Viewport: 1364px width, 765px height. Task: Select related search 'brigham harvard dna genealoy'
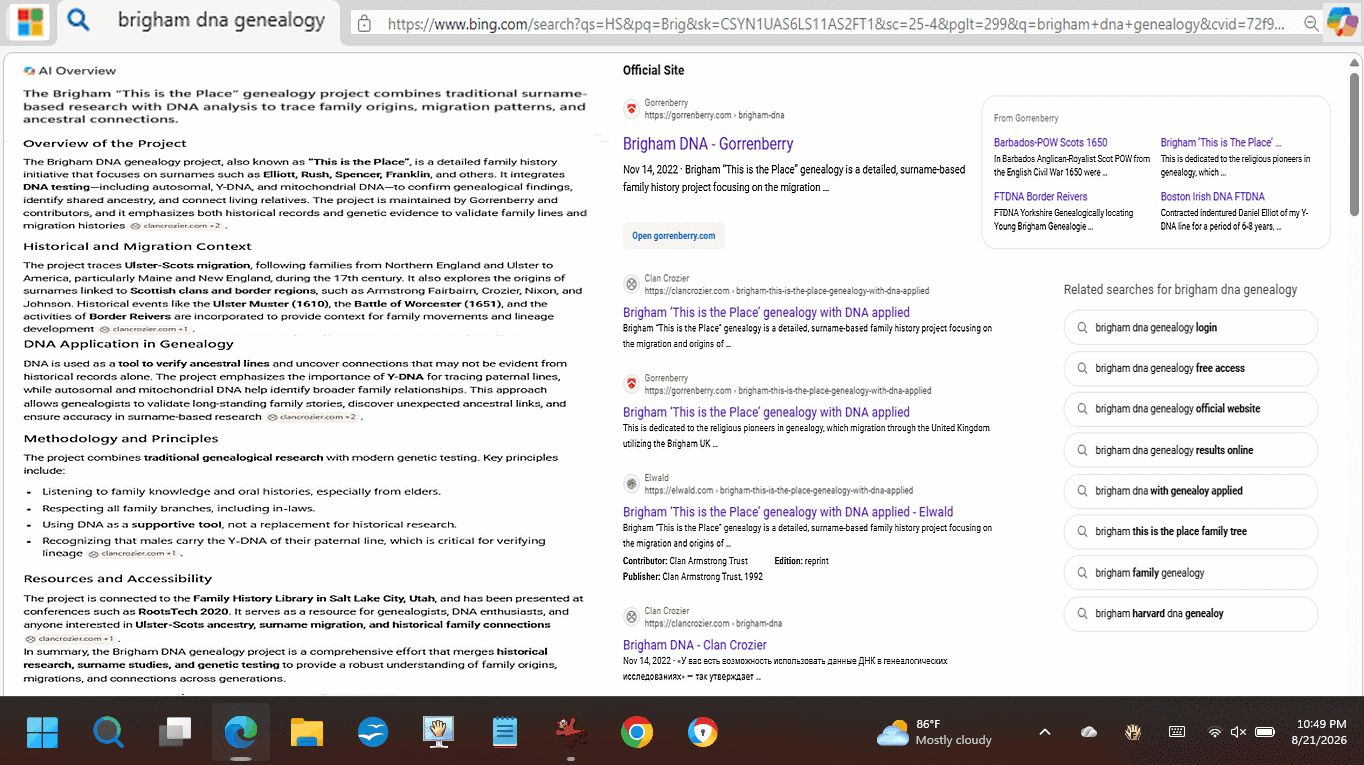point(1191,613)
